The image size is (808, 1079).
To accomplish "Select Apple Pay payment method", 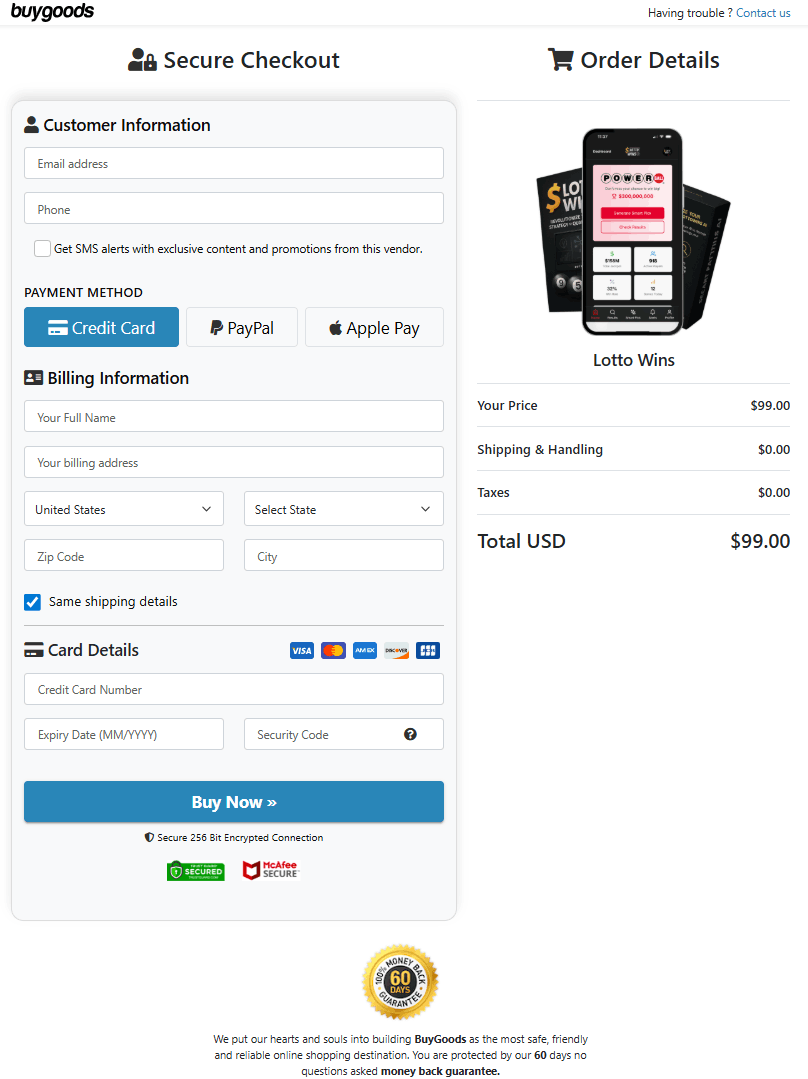I will 374,327.
